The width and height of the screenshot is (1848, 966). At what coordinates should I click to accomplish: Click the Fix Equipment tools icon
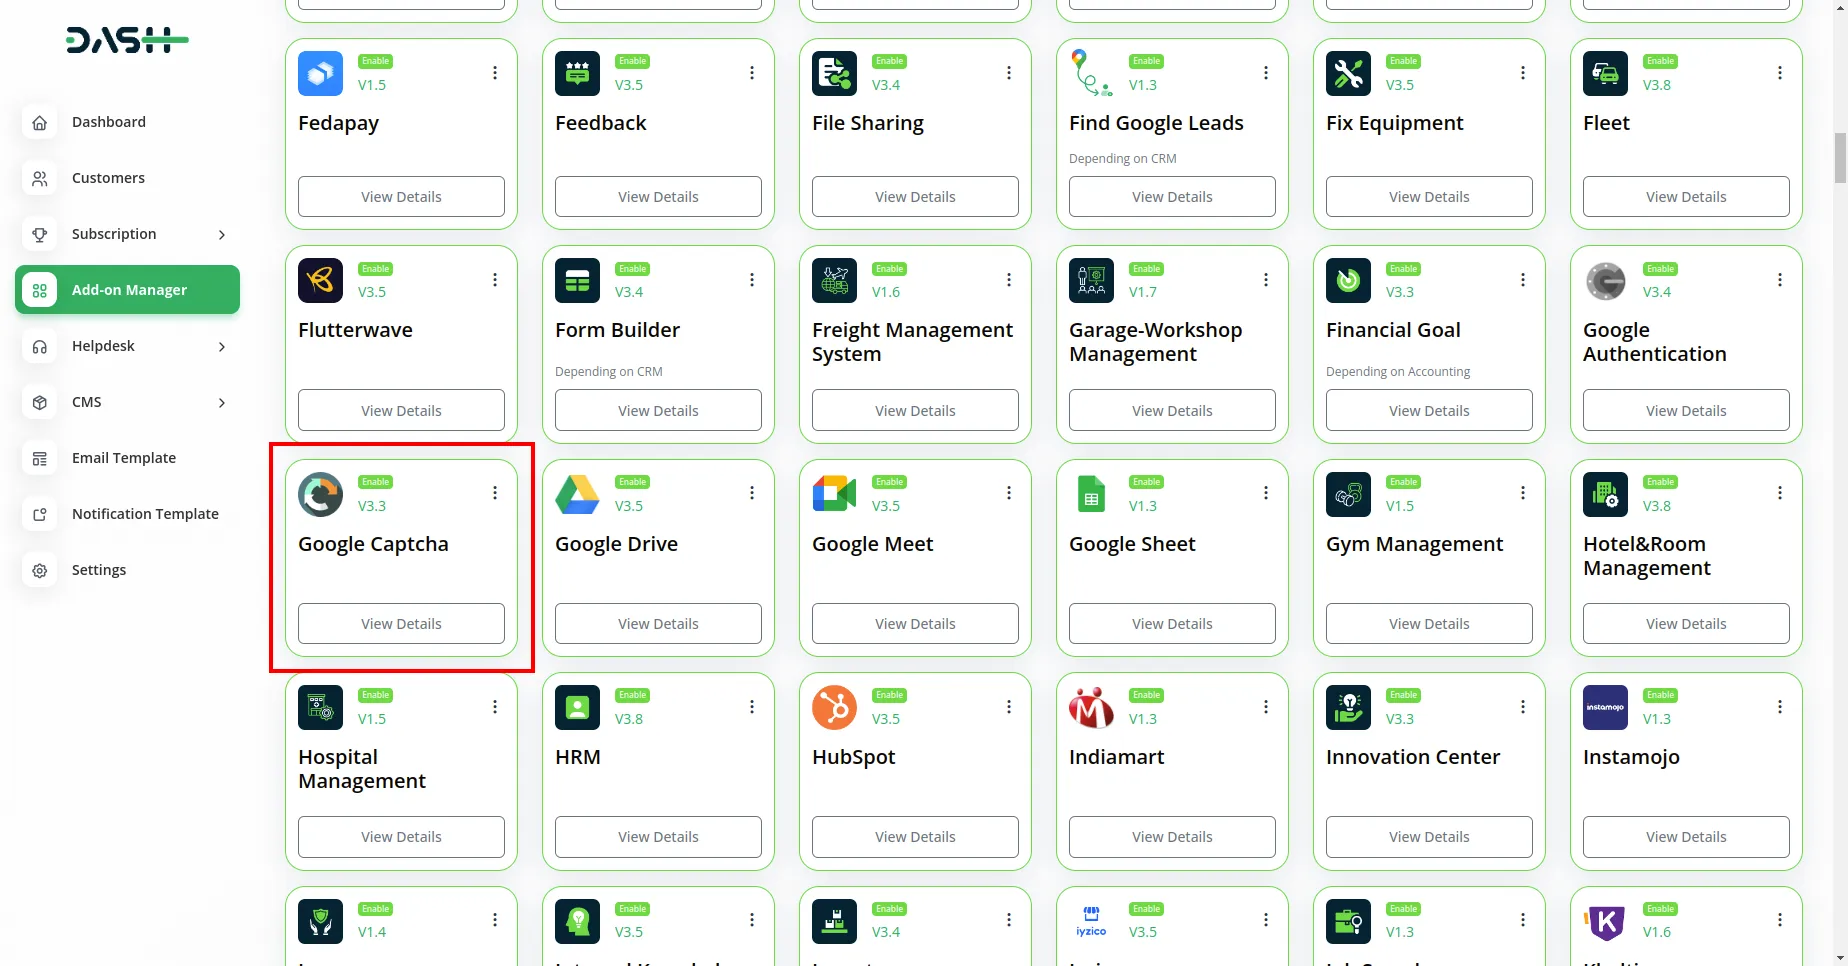[1348, 73]
